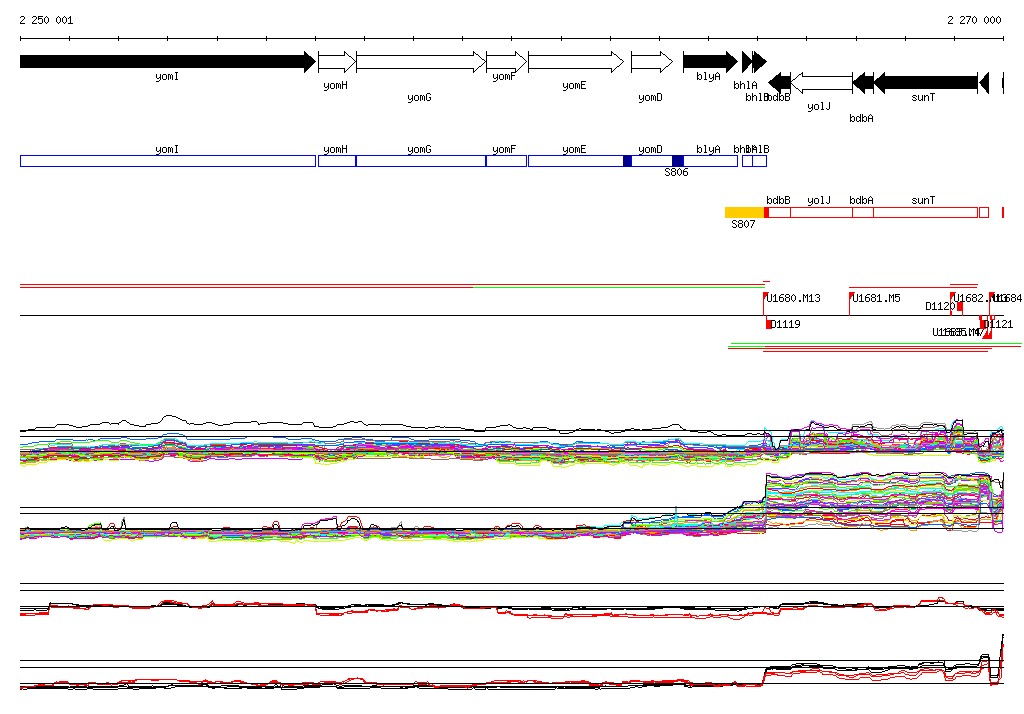The width and height of the screenshot is (1024, 714).
Task: Click the black sunT reverse-strand arrow
Action: click(x=925, y=83)
